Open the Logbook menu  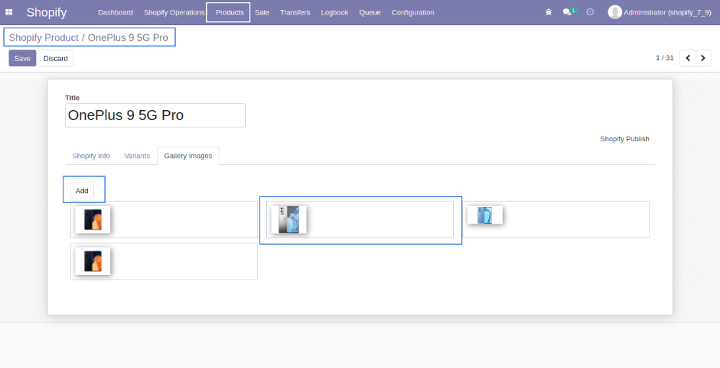(334, 12)
